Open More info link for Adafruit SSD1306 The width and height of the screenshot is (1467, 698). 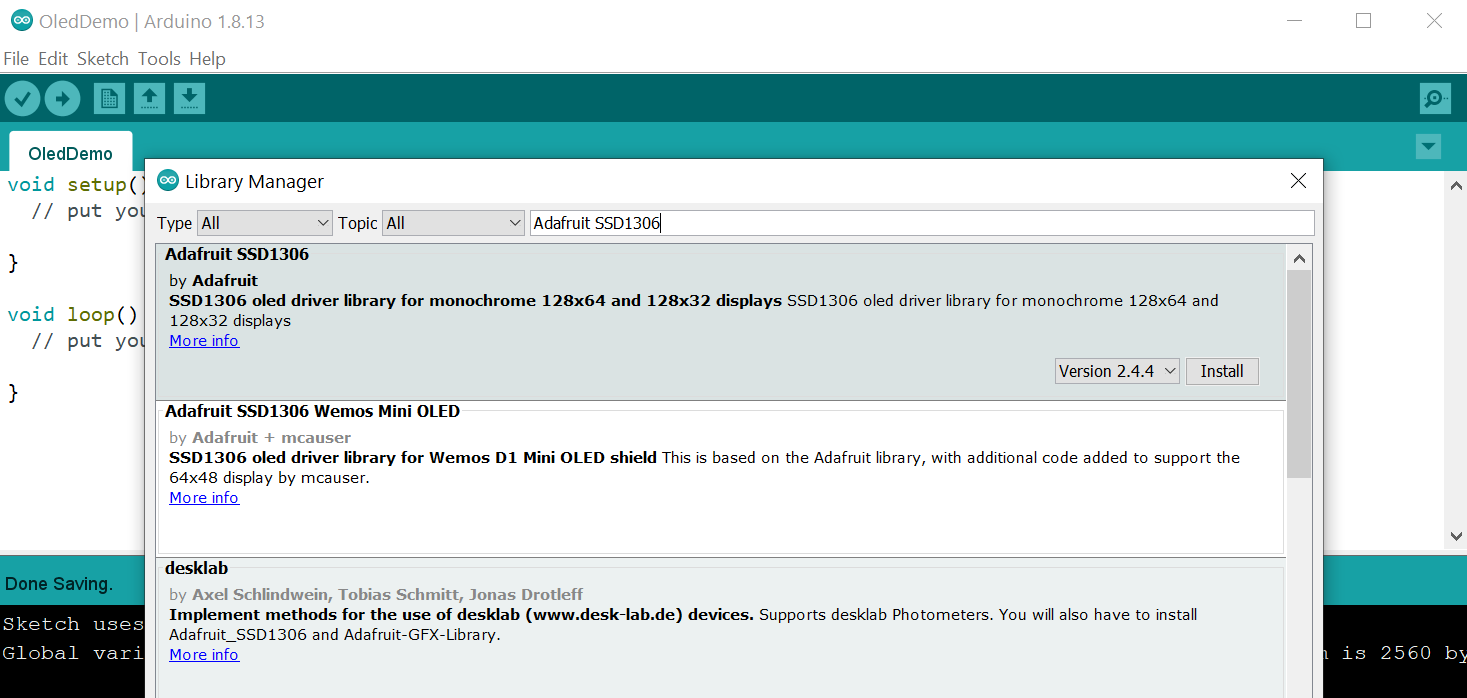click(x=204, y=341)
